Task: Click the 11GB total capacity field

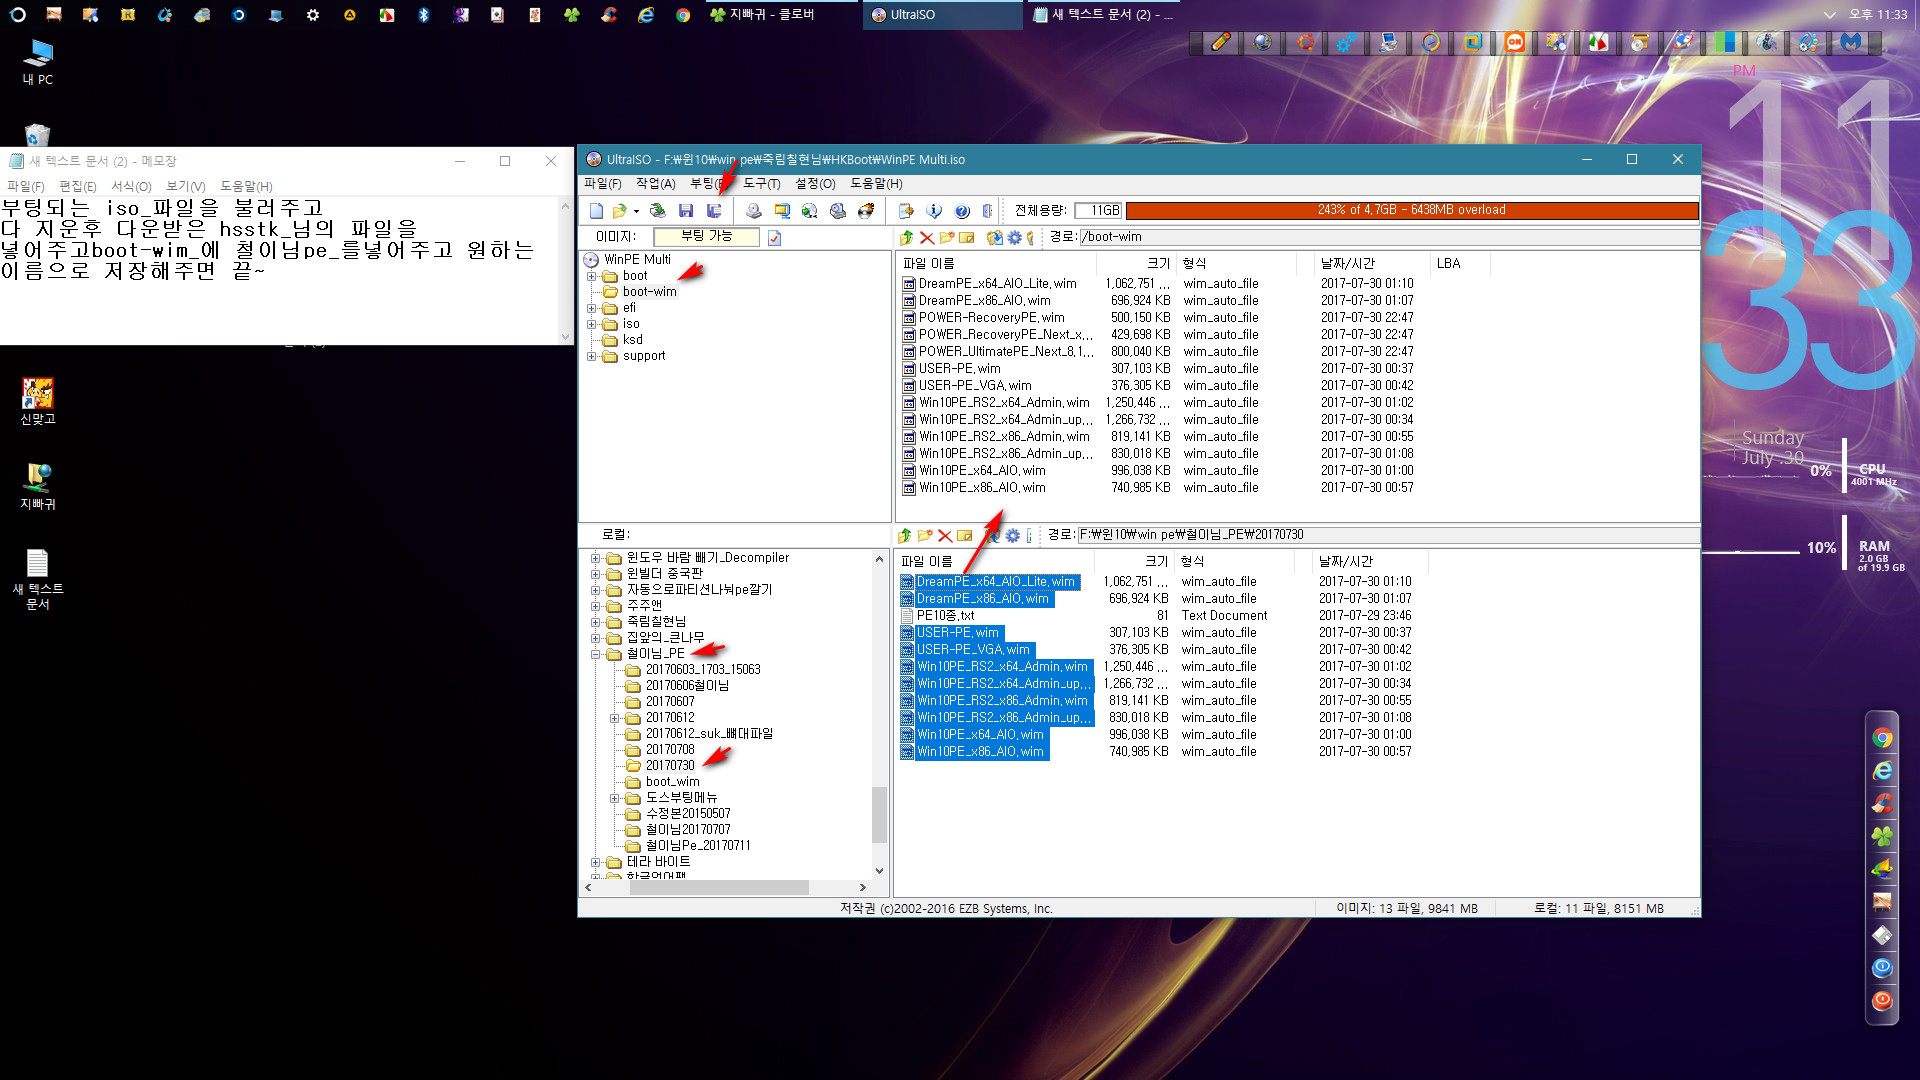Action: click(x=1098, y=211)
